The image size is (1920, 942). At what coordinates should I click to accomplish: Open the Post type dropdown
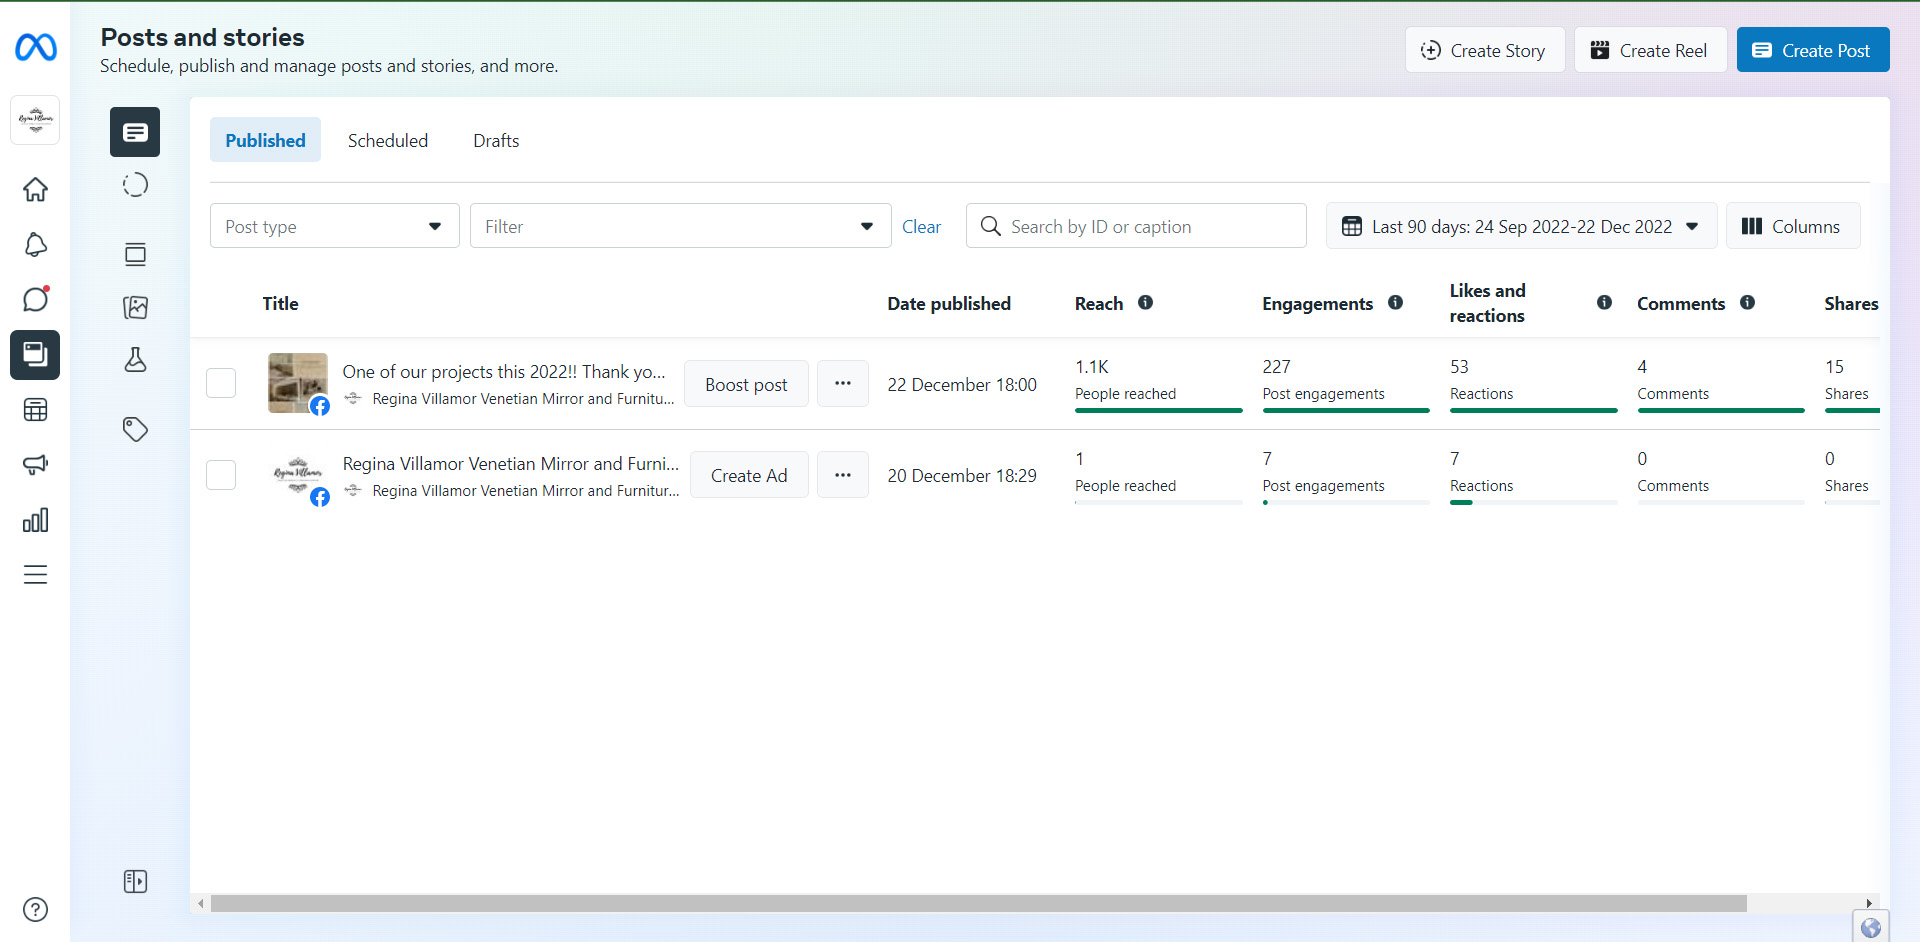pos(334,226)
